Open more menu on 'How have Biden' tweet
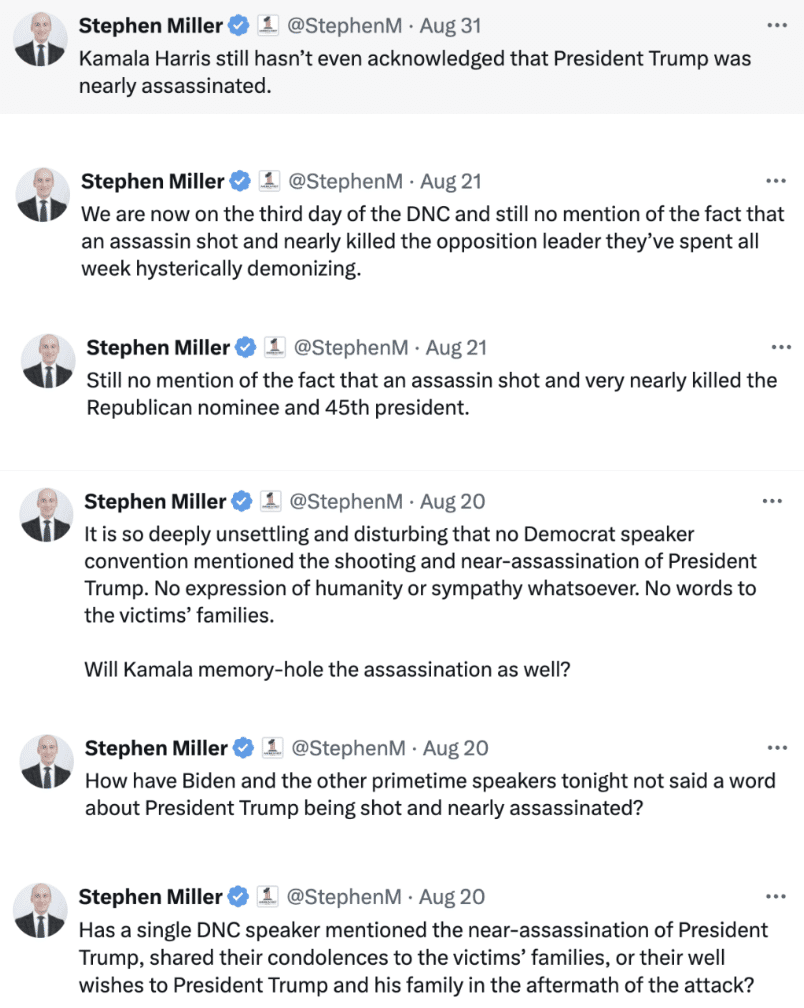 (776, 748)
